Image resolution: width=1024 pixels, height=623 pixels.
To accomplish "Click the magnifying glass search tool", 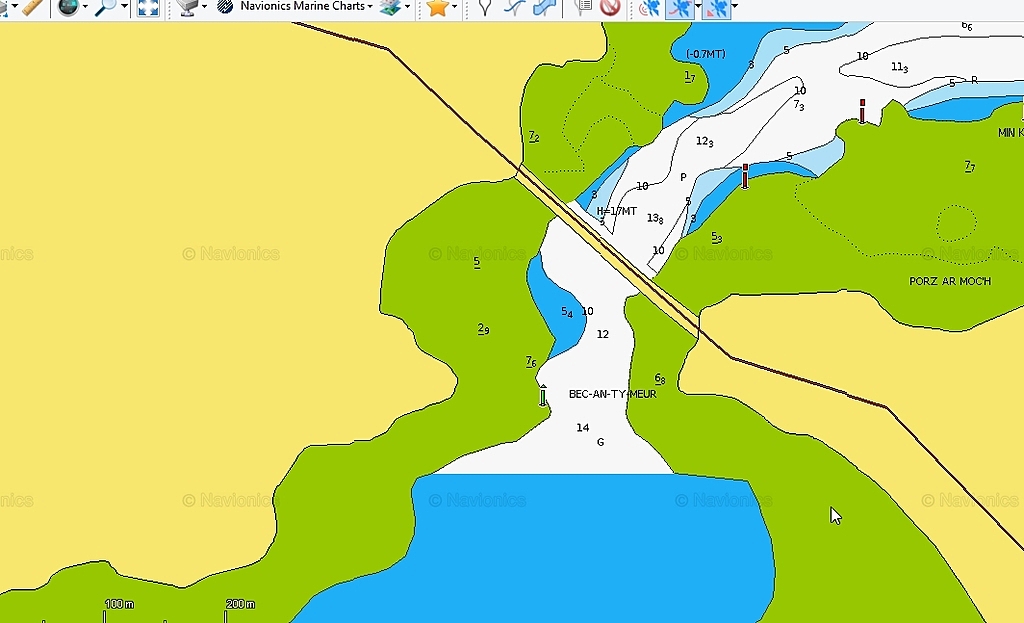I will (106, 7).
